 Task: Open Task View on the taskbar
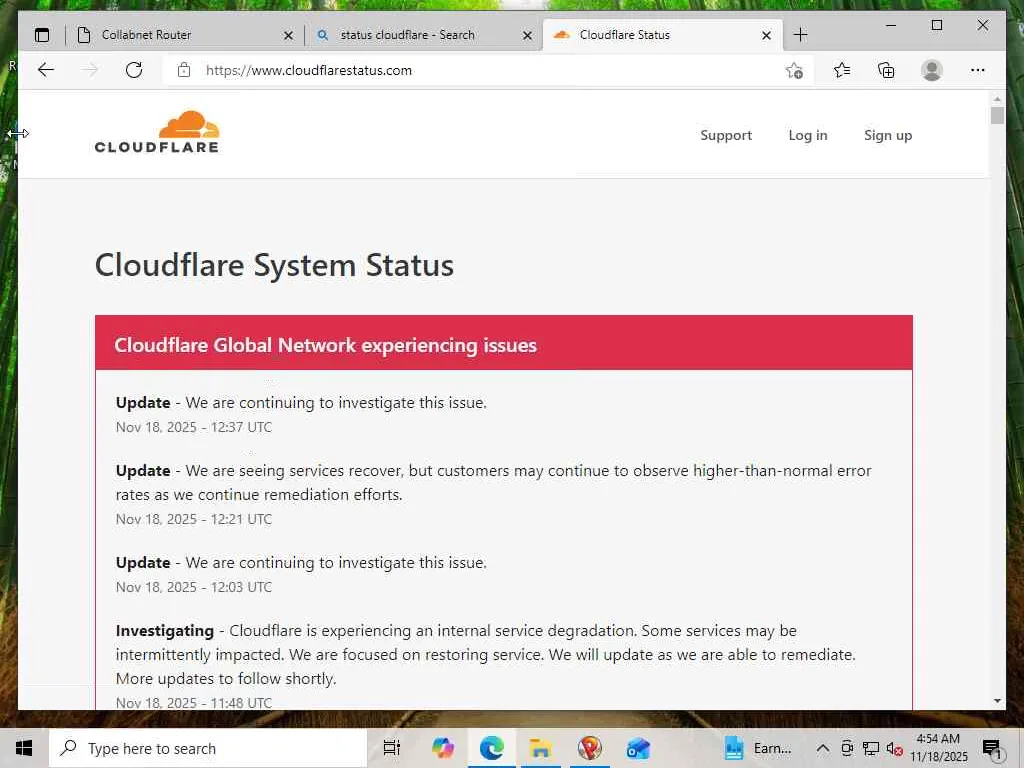392,748
